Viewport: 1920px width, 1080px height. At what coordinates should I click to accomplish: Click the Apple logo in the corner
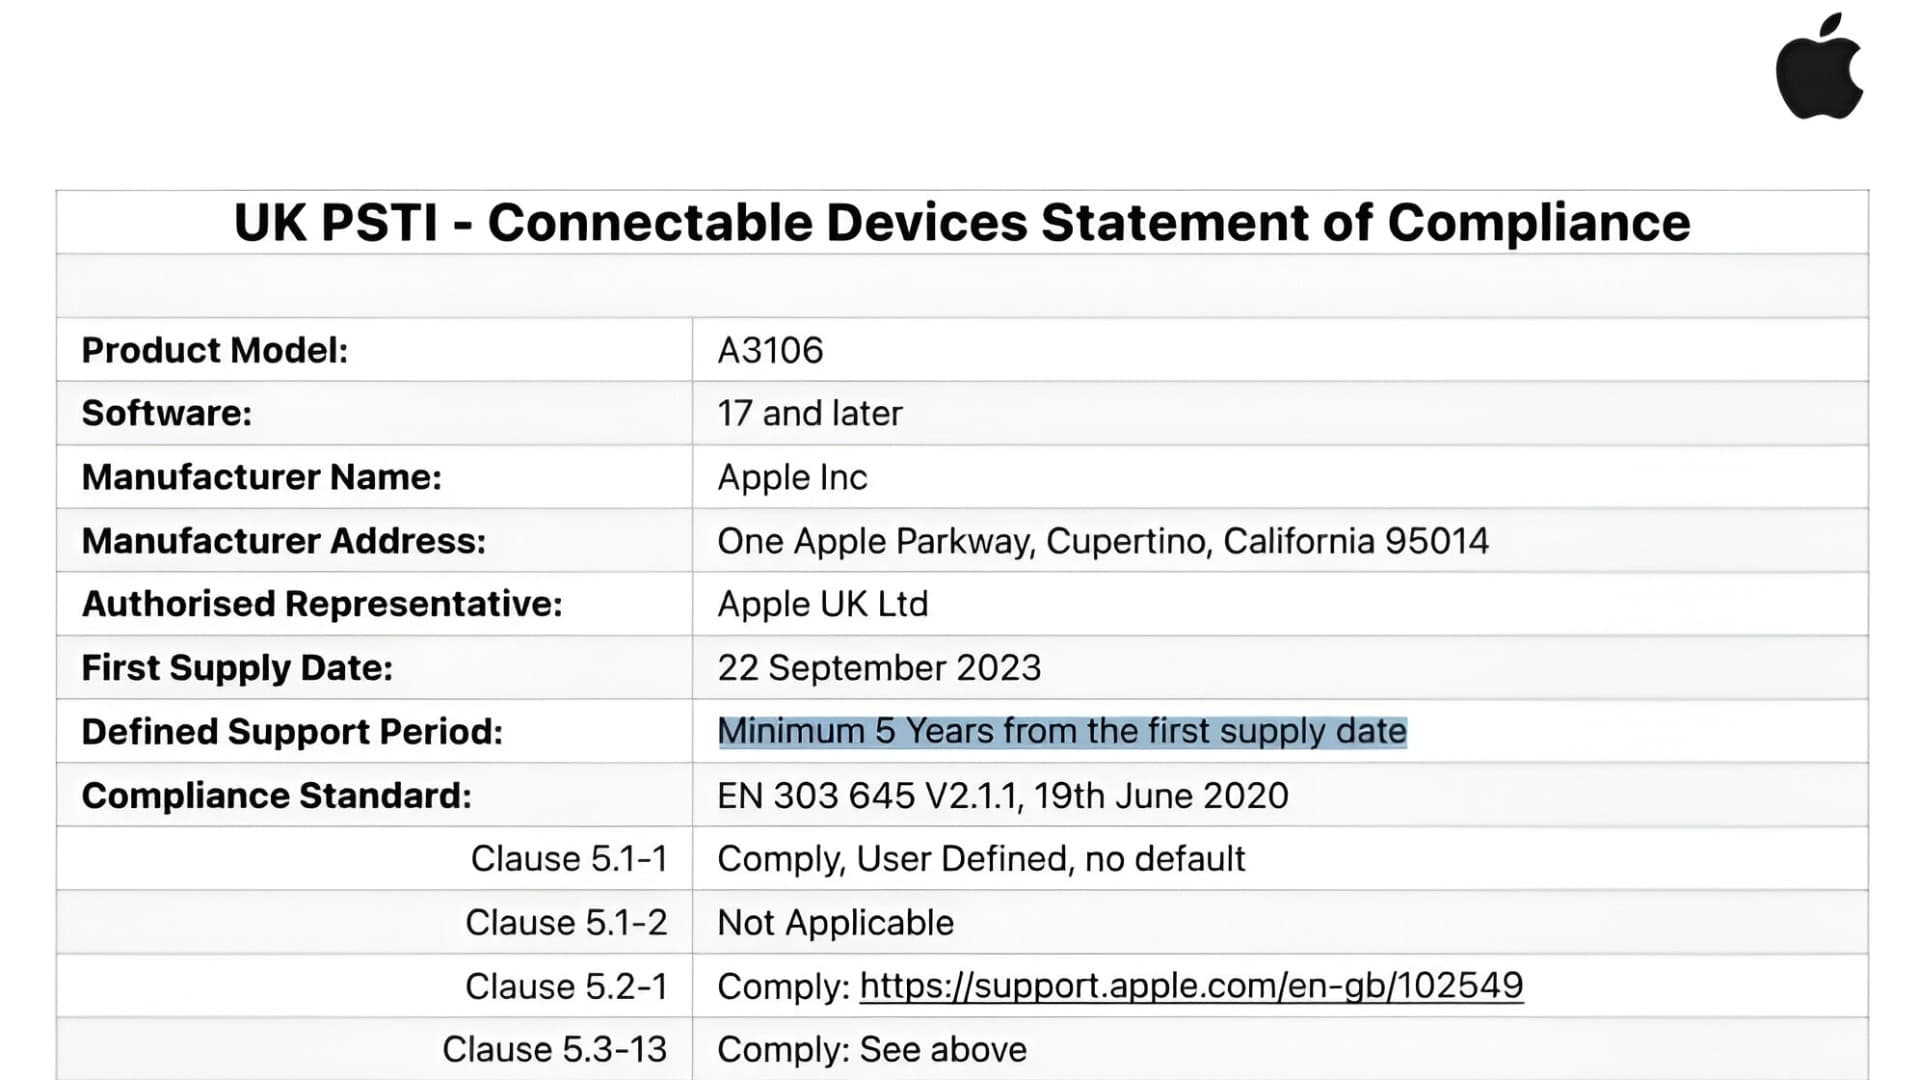tap(1819, 68)
